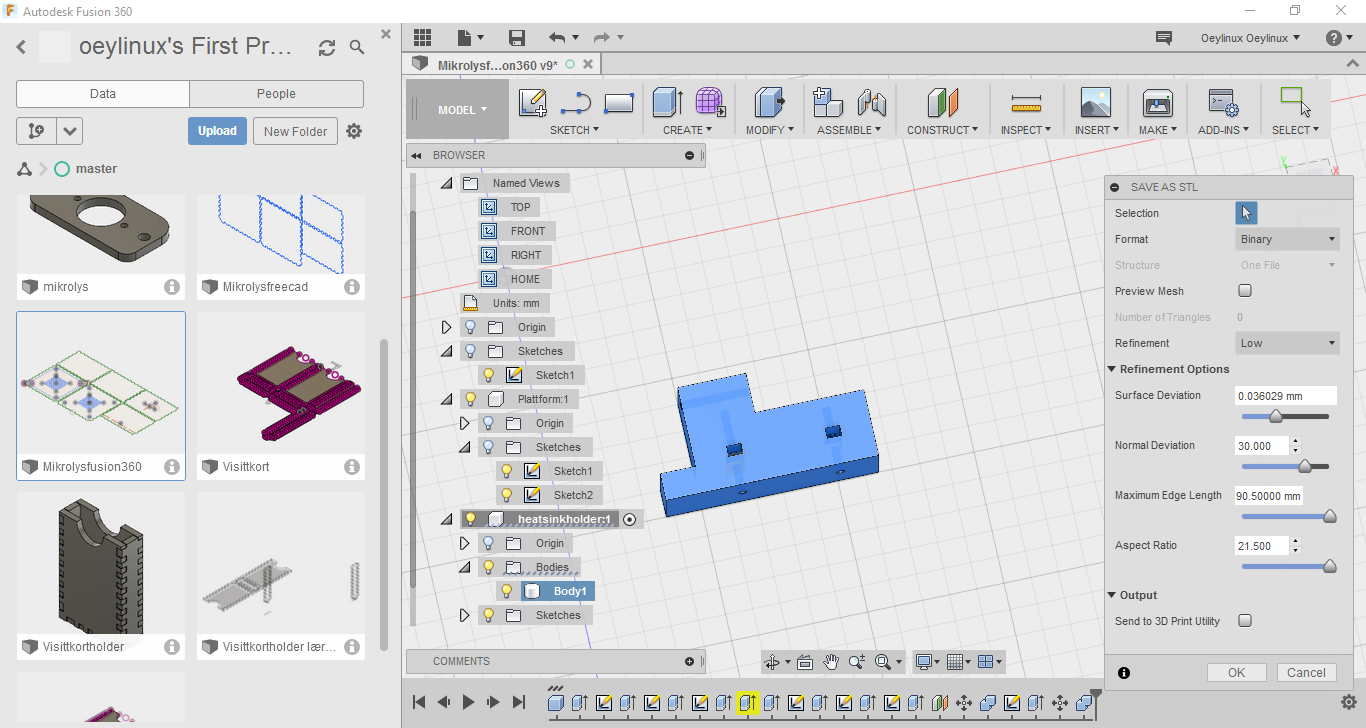Click the Surface Deviation value field
This screenshot has height=728, width=1366.
1286,395
